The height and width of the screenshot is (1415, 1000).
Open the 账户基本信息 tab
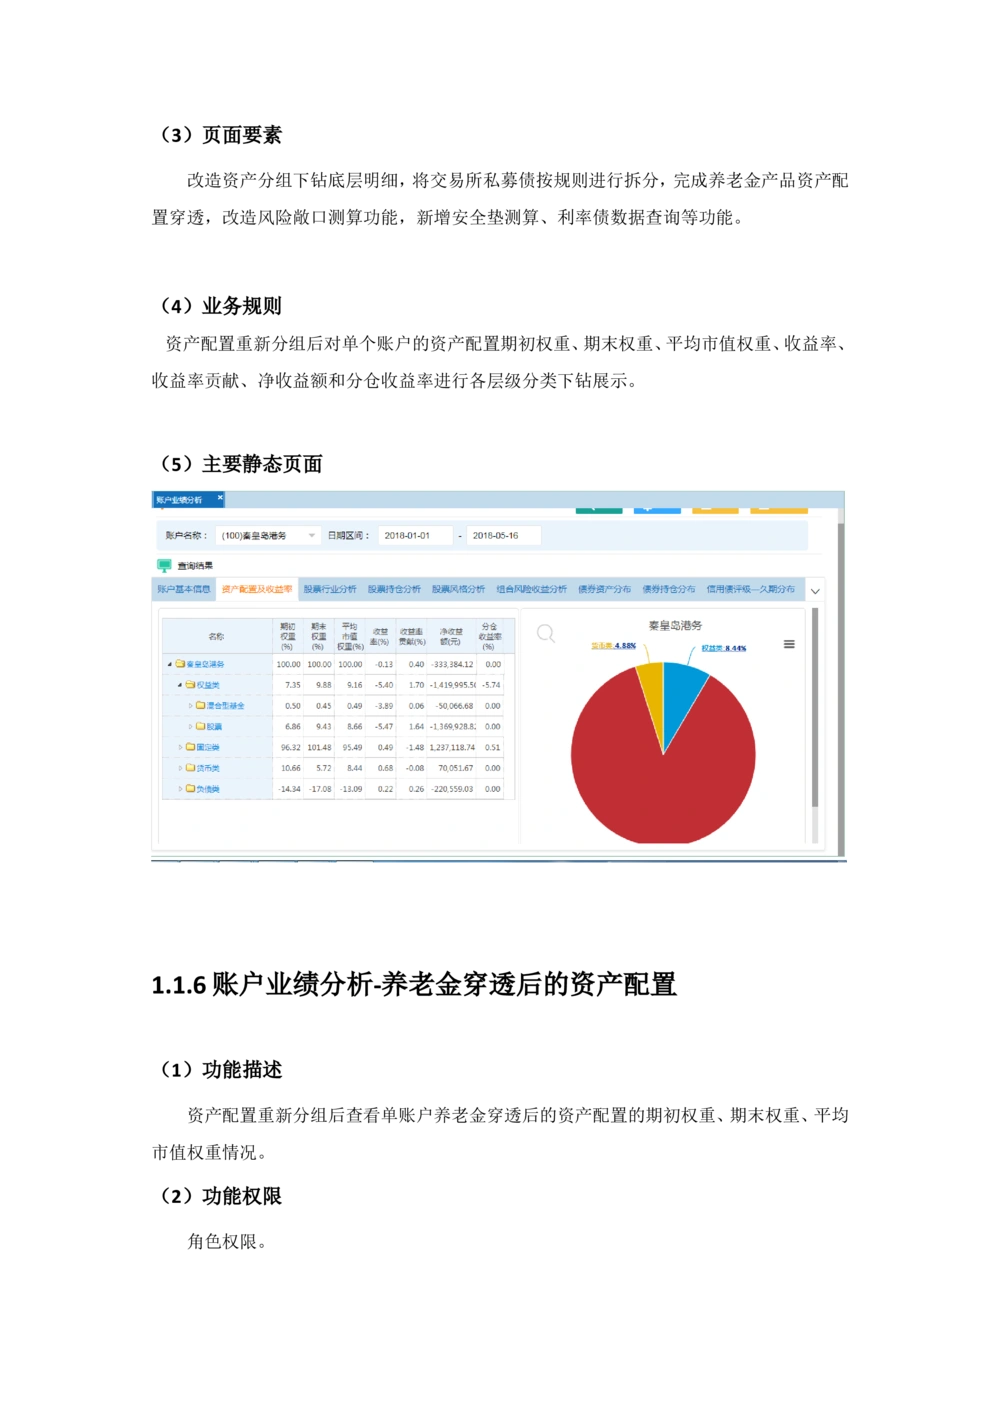coord(184,589)
